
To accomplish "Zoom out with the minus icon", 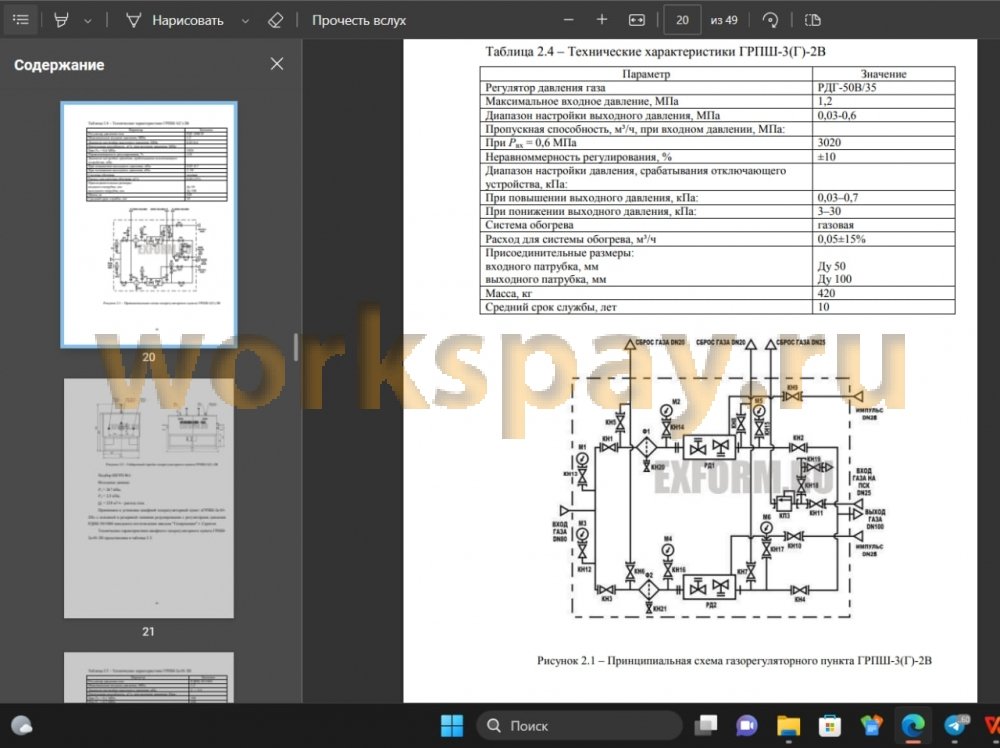I will (568, 20).
